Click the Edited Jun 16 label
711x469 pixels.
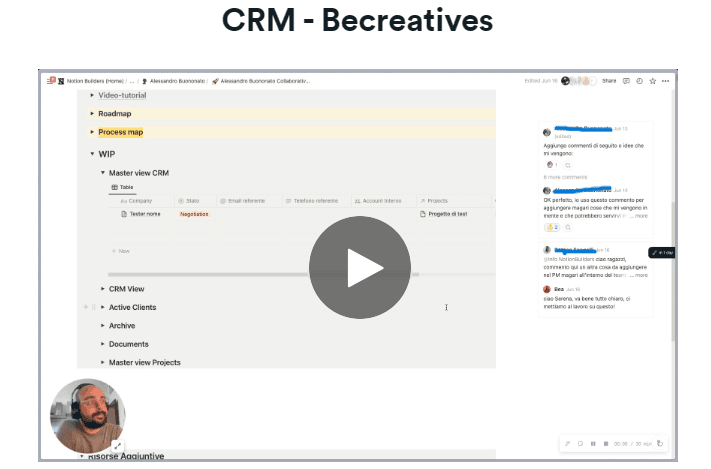[x=541, y=81]
